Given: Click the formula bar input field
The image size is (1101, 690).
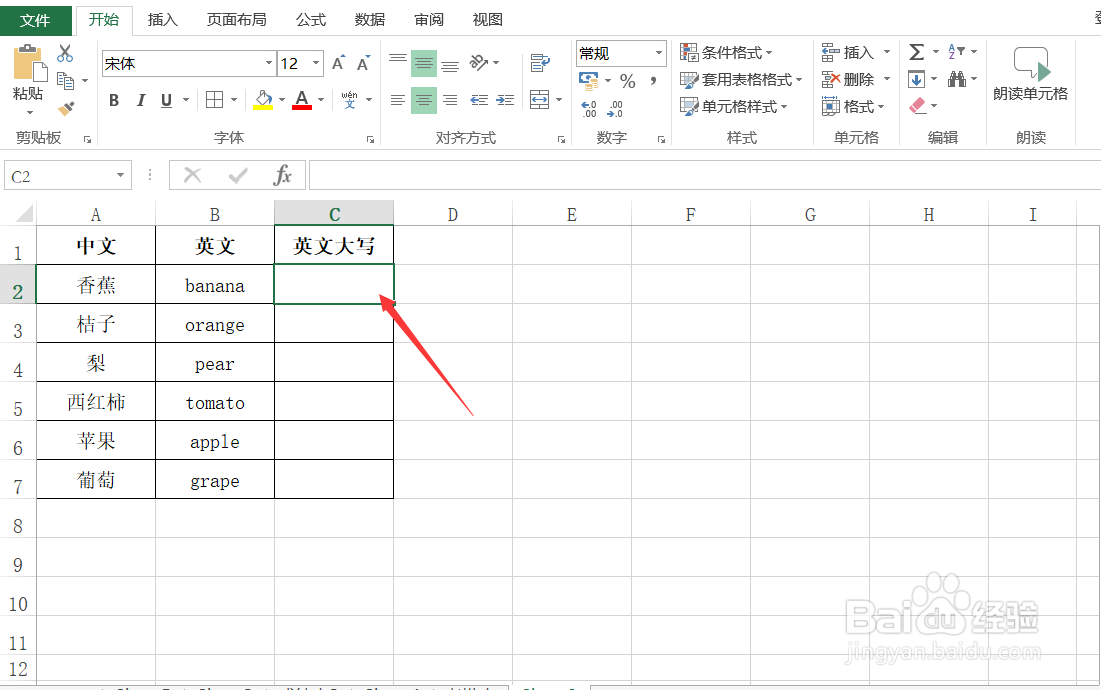Looking at the screenshot, I should click(704, 175).
